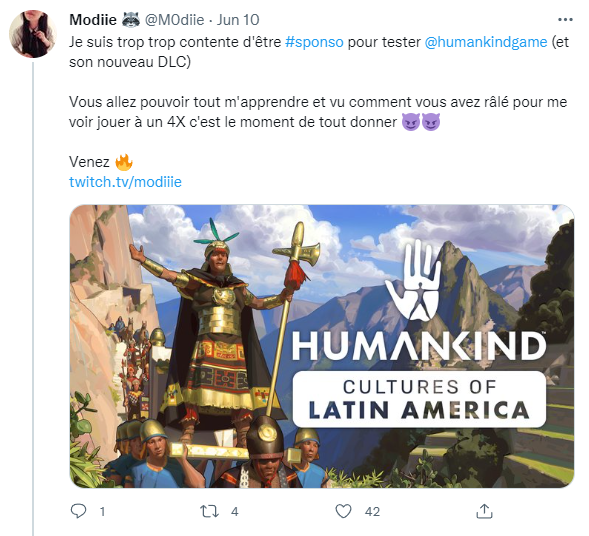Screen dimensions: 589x536
Task: Visit the @humankindgame mention
Action: click(486, 42)
